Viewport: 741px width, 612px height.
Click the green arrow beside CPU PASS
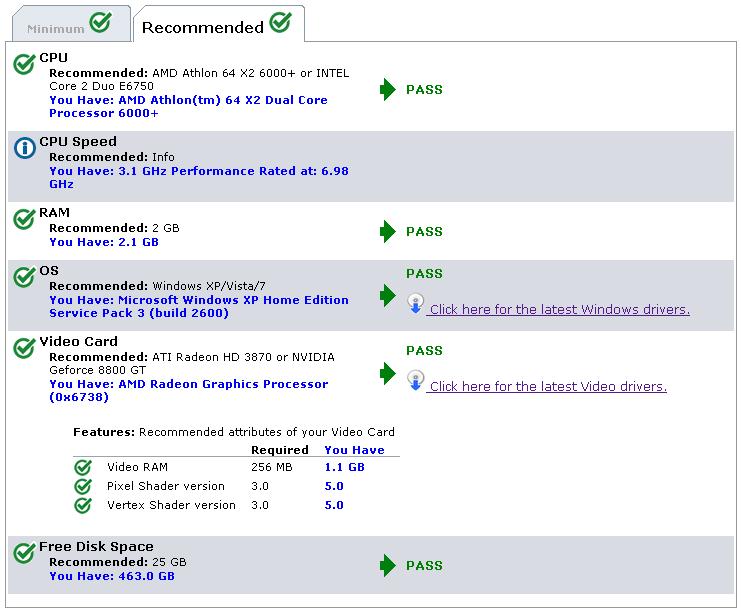point(387,89)
